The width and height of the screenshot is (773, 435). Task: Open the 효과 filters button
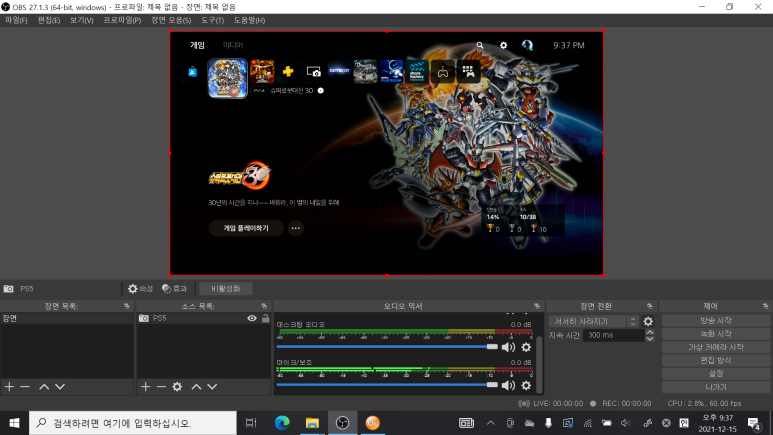175,289
